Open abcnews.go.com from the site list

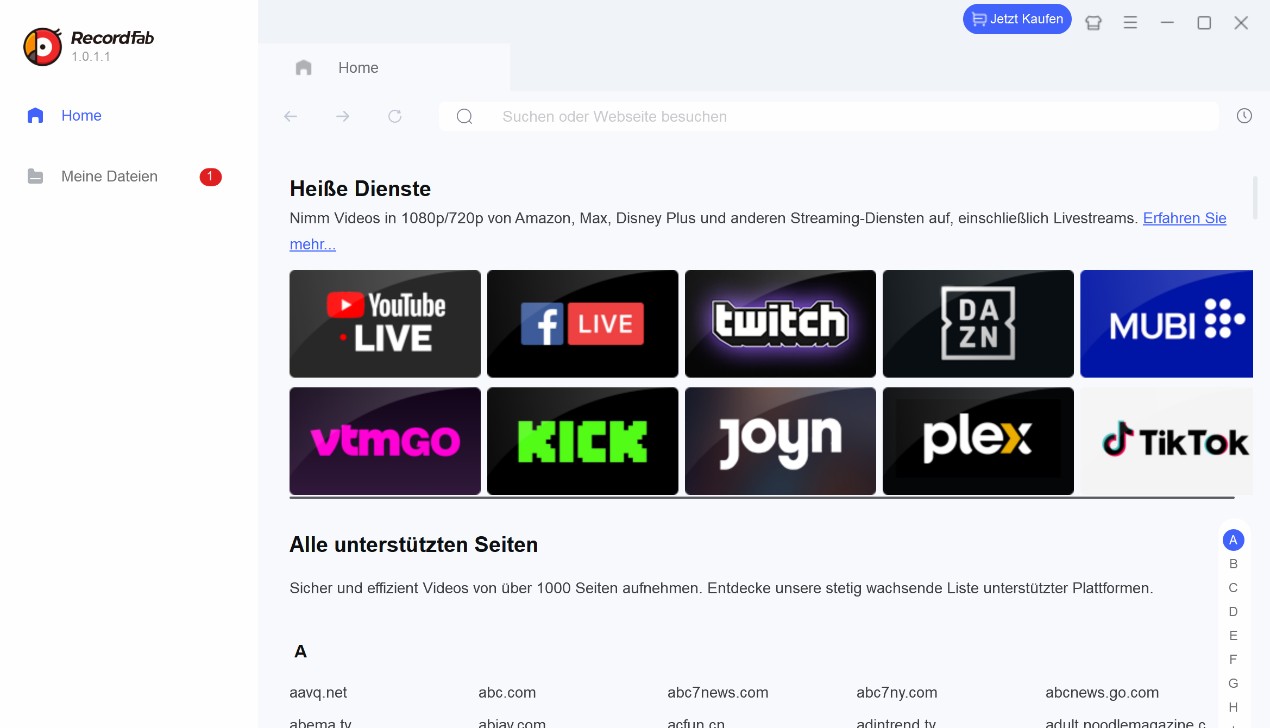[x=1102, y=693]
